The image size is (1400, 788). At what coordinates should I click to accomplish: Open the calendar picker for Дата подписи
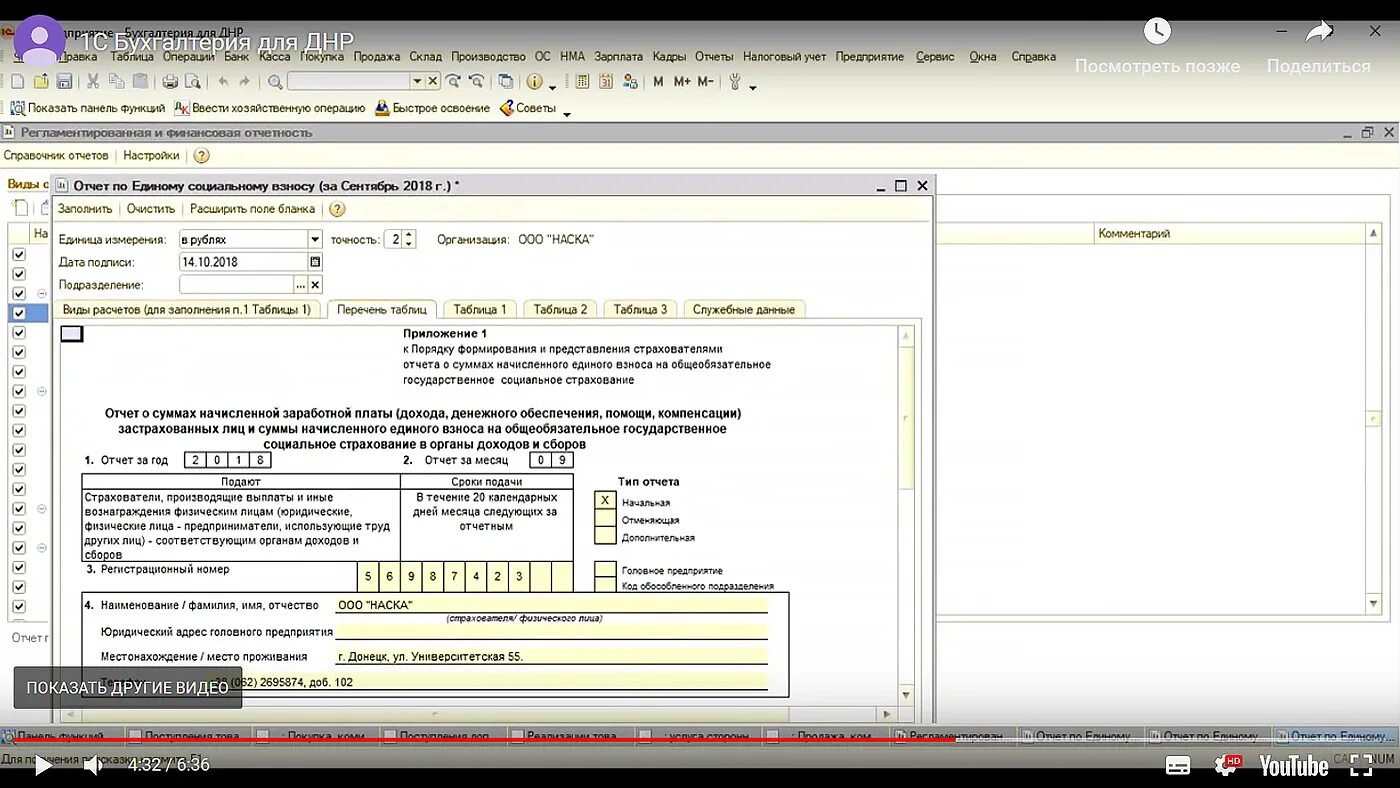(315, 262)
